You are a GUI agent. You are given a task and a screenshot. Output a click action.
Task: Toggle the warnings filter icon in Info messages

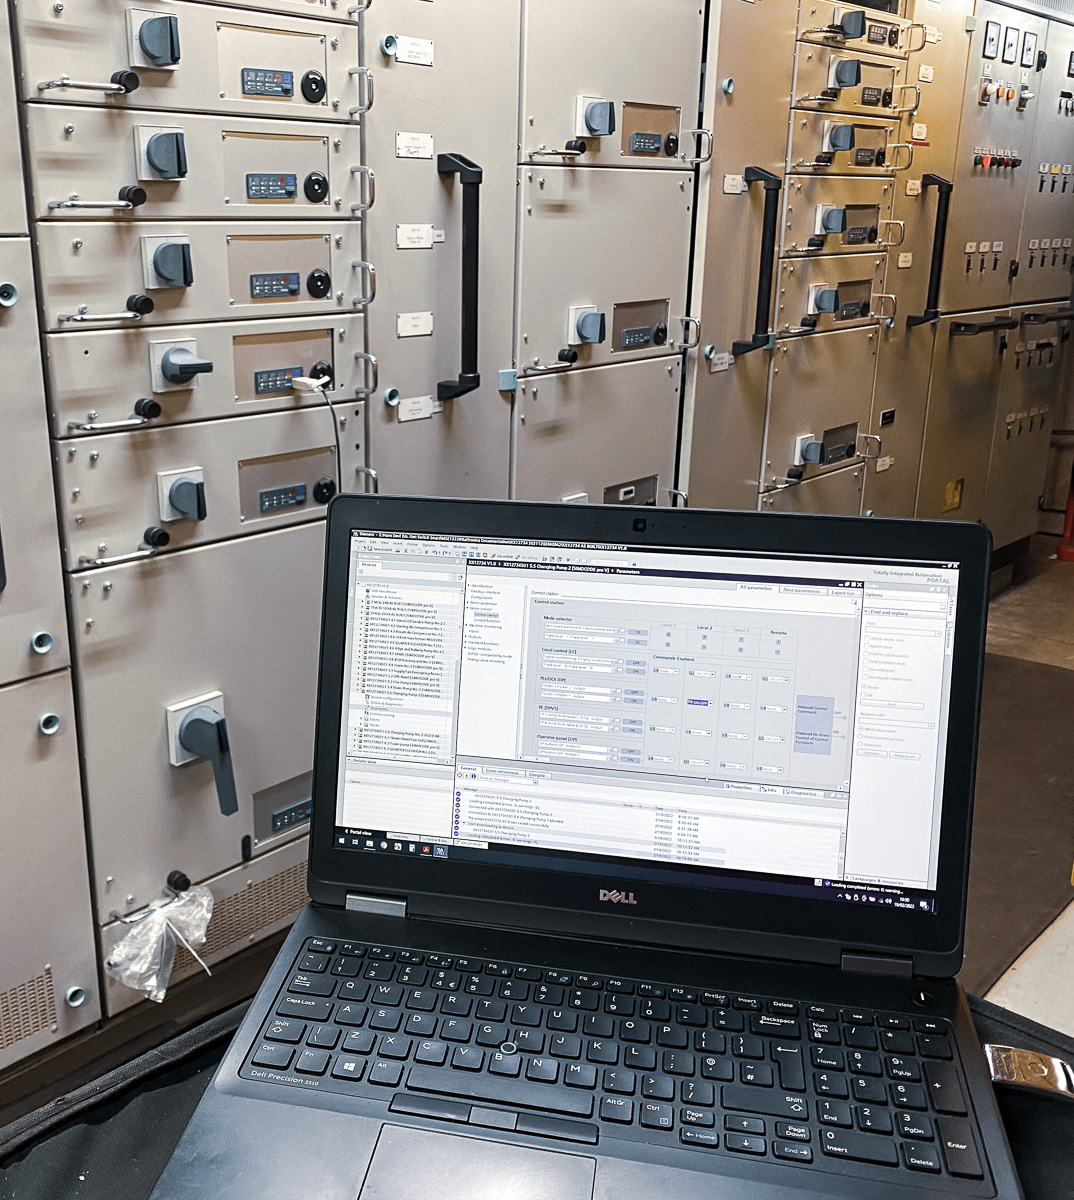coord(466,776)
